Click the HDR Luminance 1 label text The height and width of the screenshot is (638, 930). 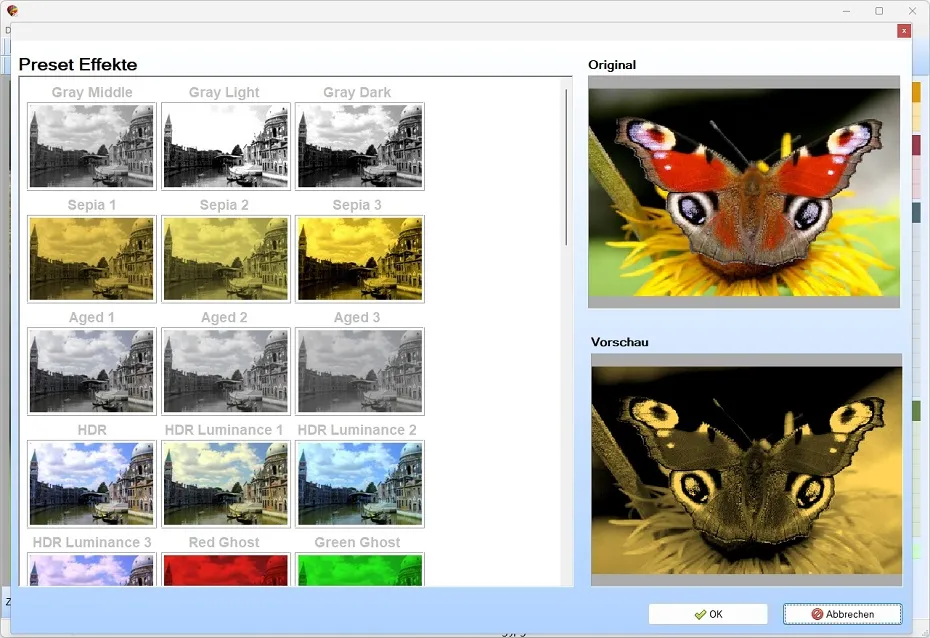pos(224,430)
